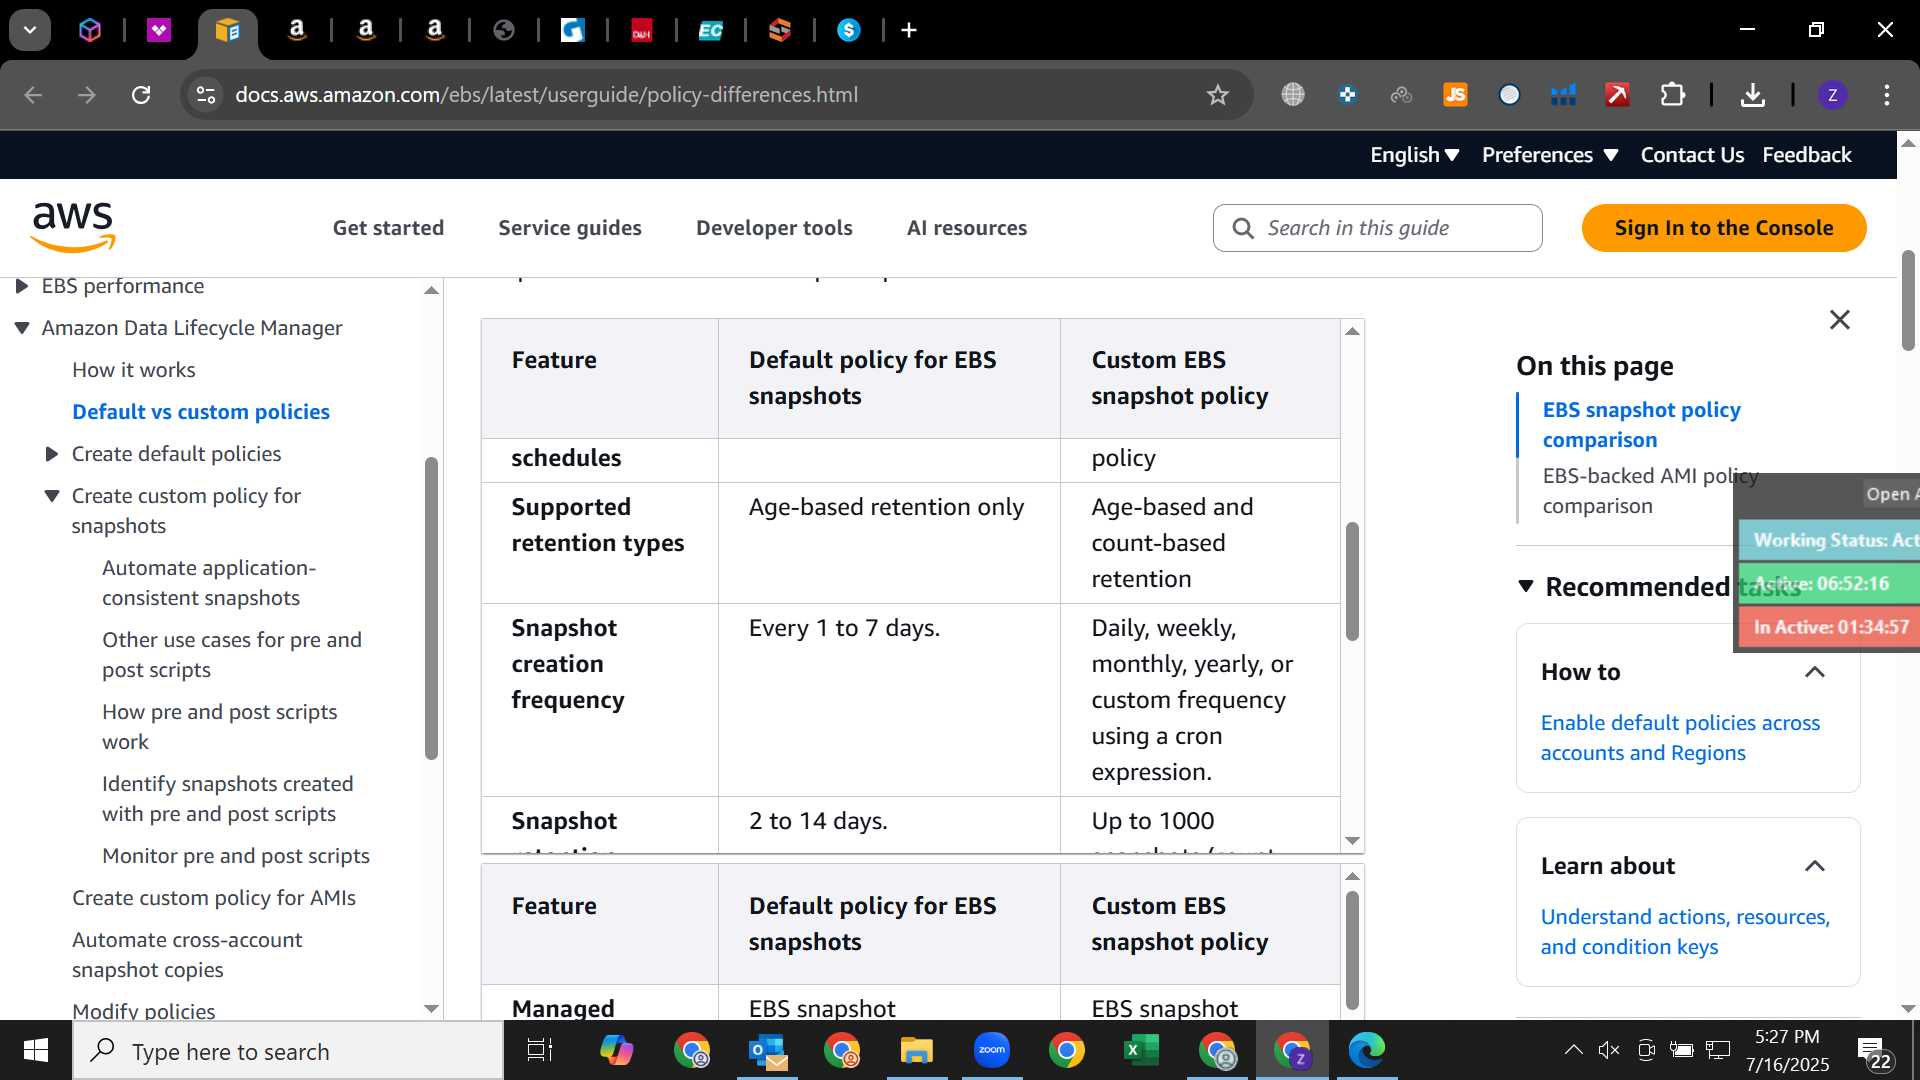Screen dimensions: 1920x1080
Task: Bookmark this page with the star icon
Action: click(x=1217, y=95)
